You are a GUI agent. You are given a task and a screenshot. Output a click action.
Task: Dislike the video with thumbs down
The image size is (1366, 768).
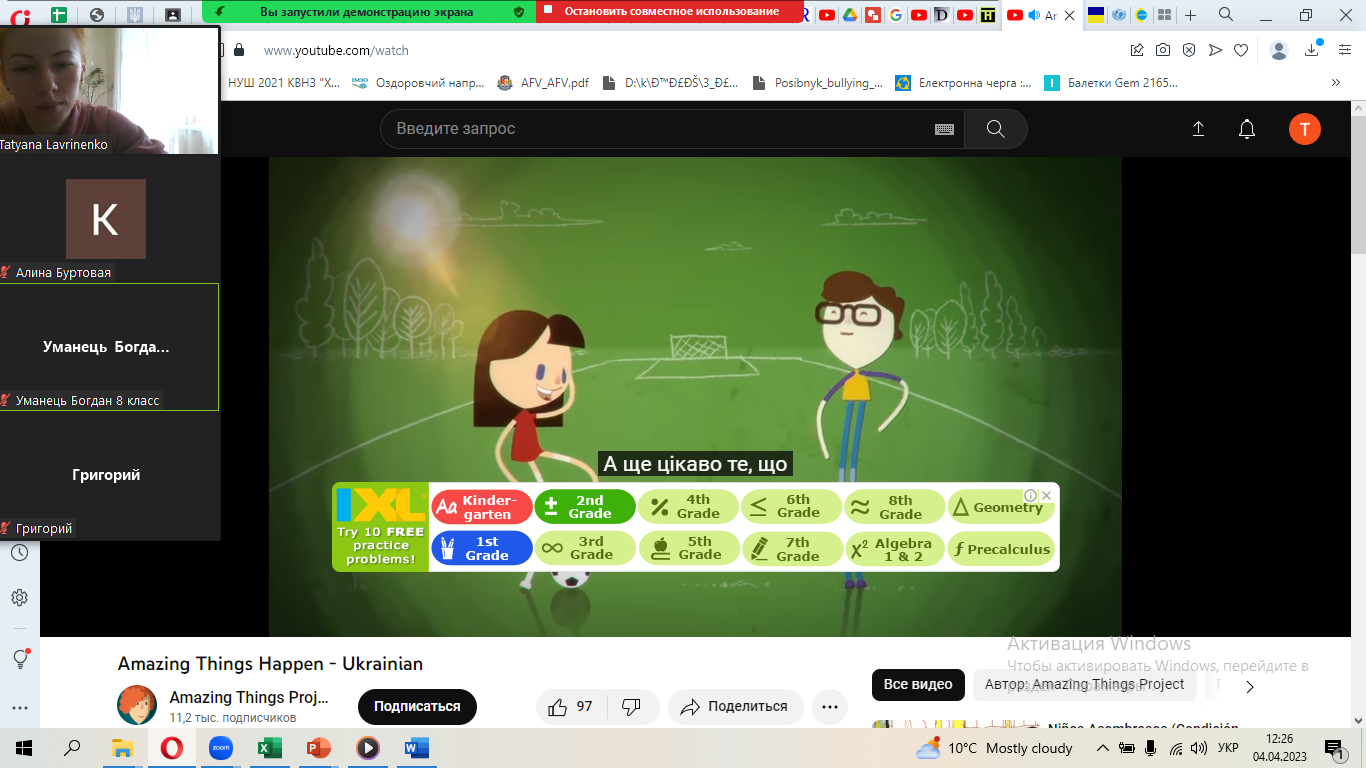pyautogui.click(x=631, y=706)
